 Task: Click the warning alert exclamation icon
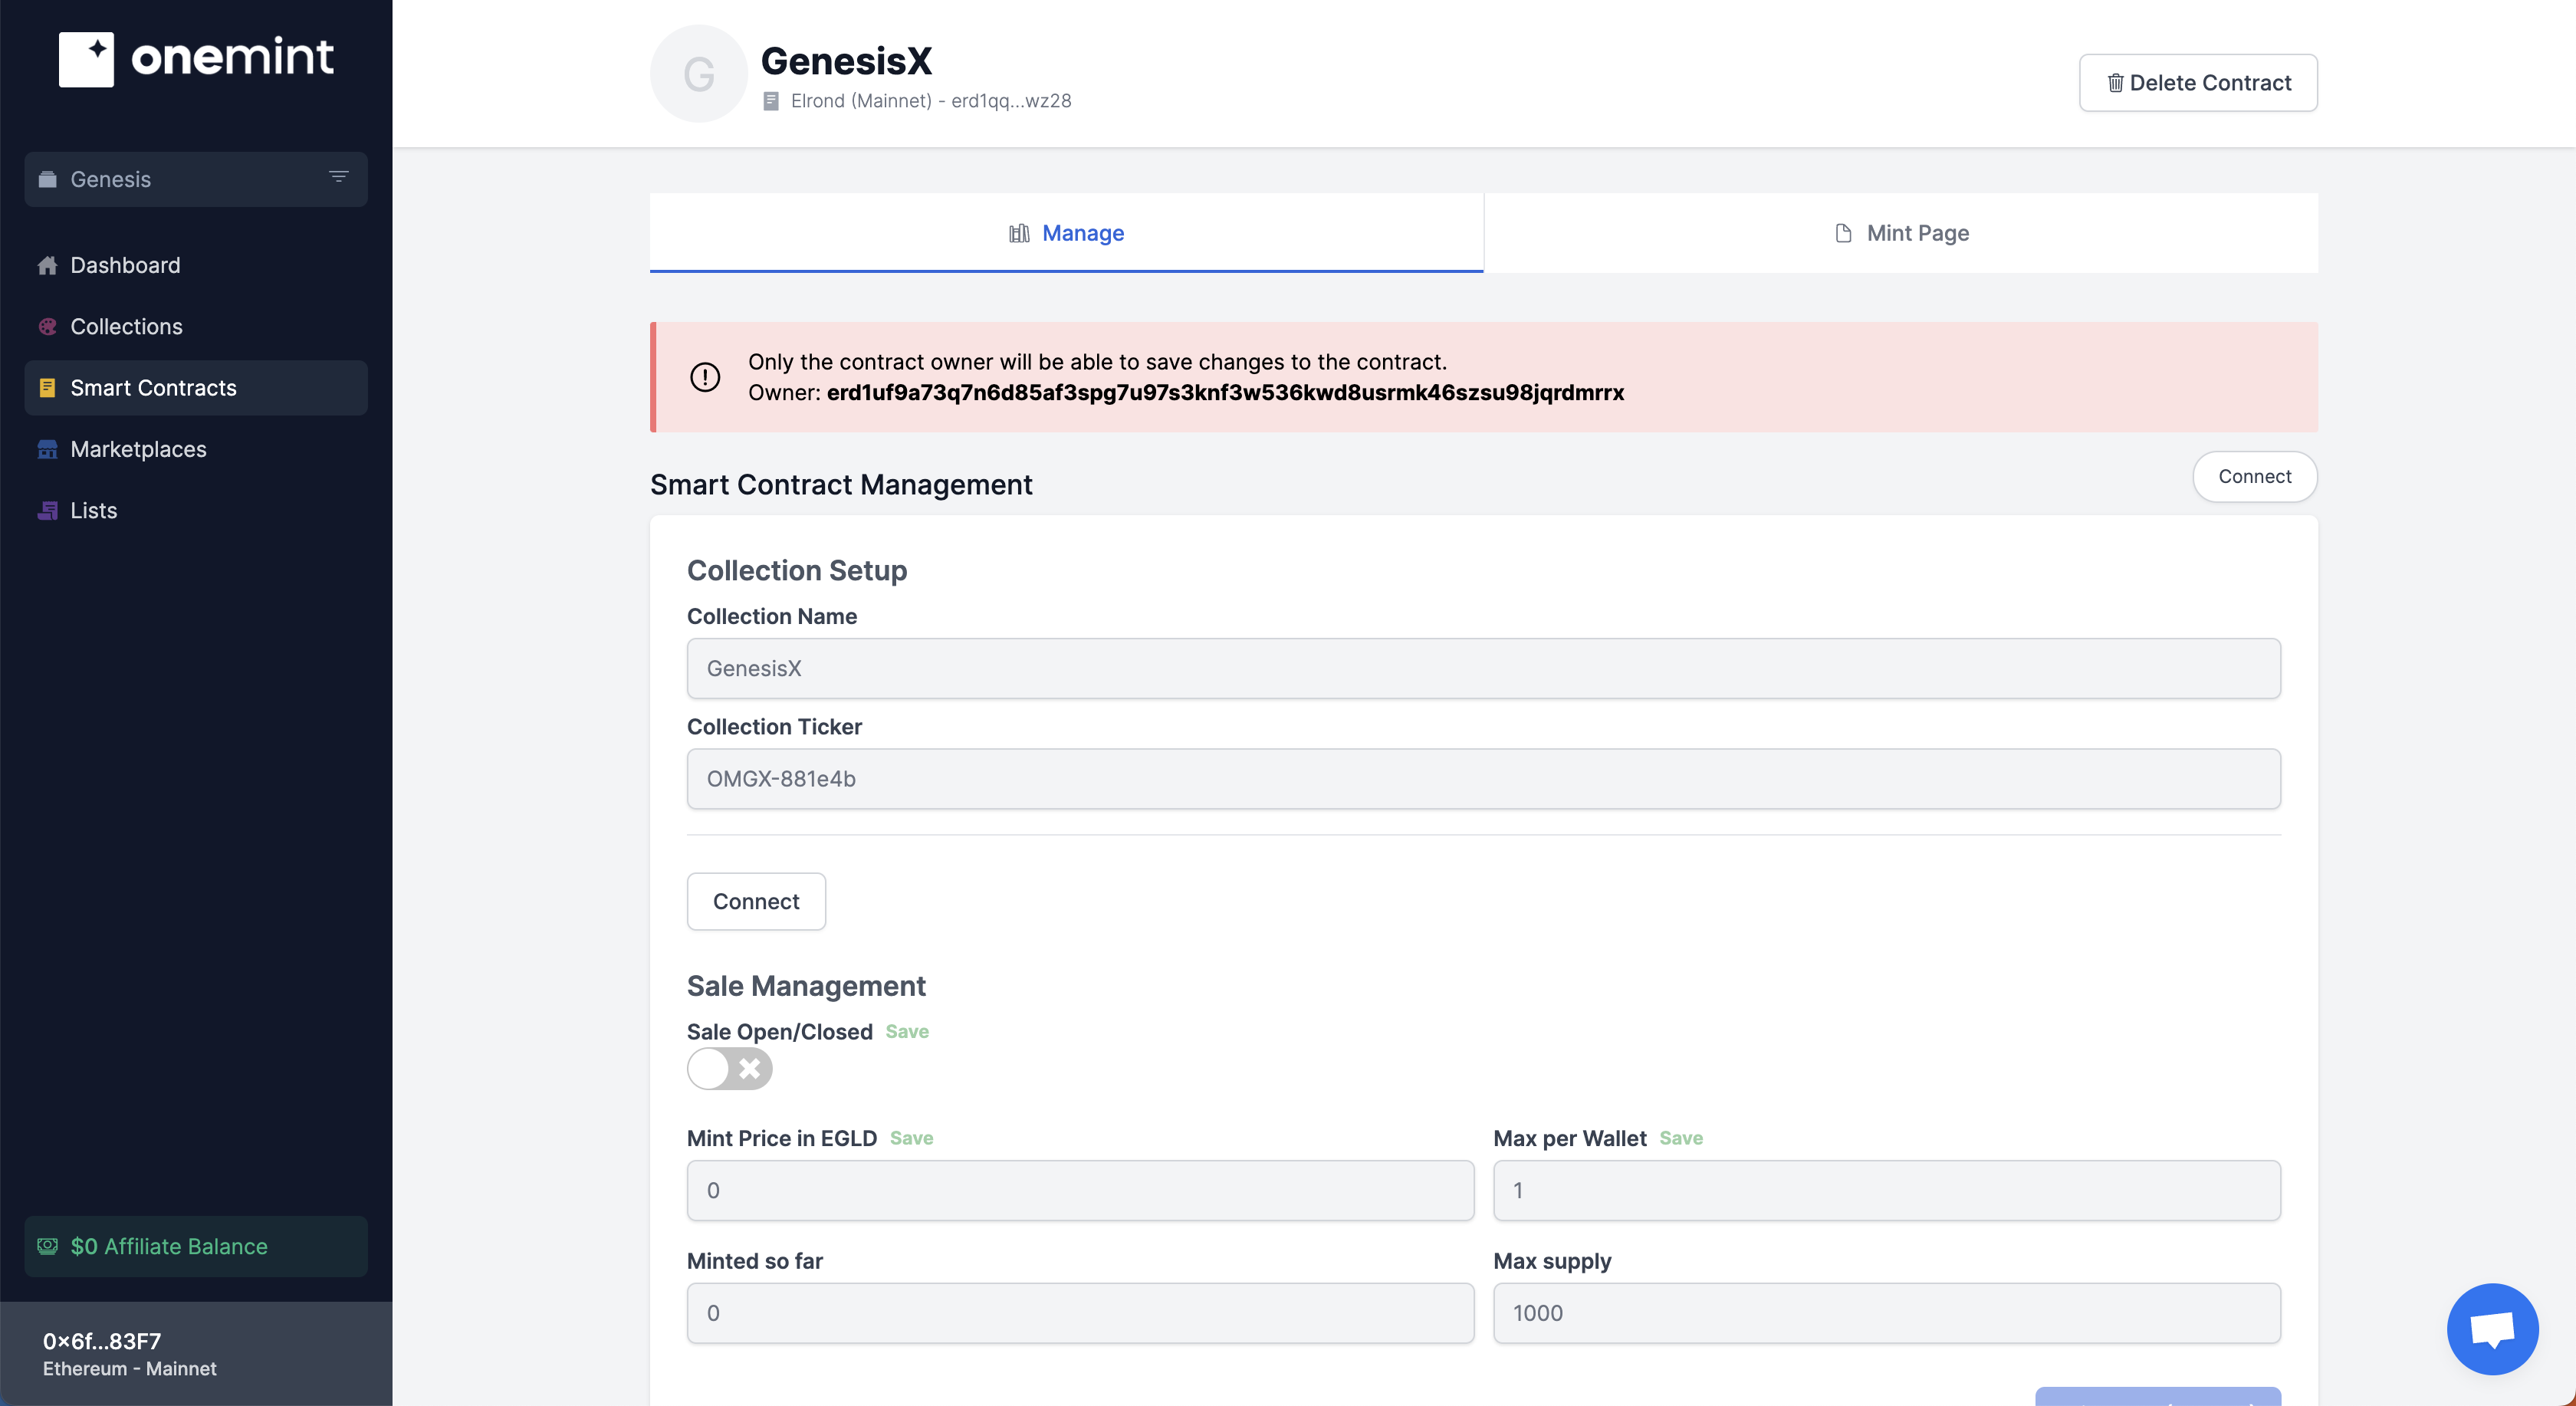coord(705,377)
